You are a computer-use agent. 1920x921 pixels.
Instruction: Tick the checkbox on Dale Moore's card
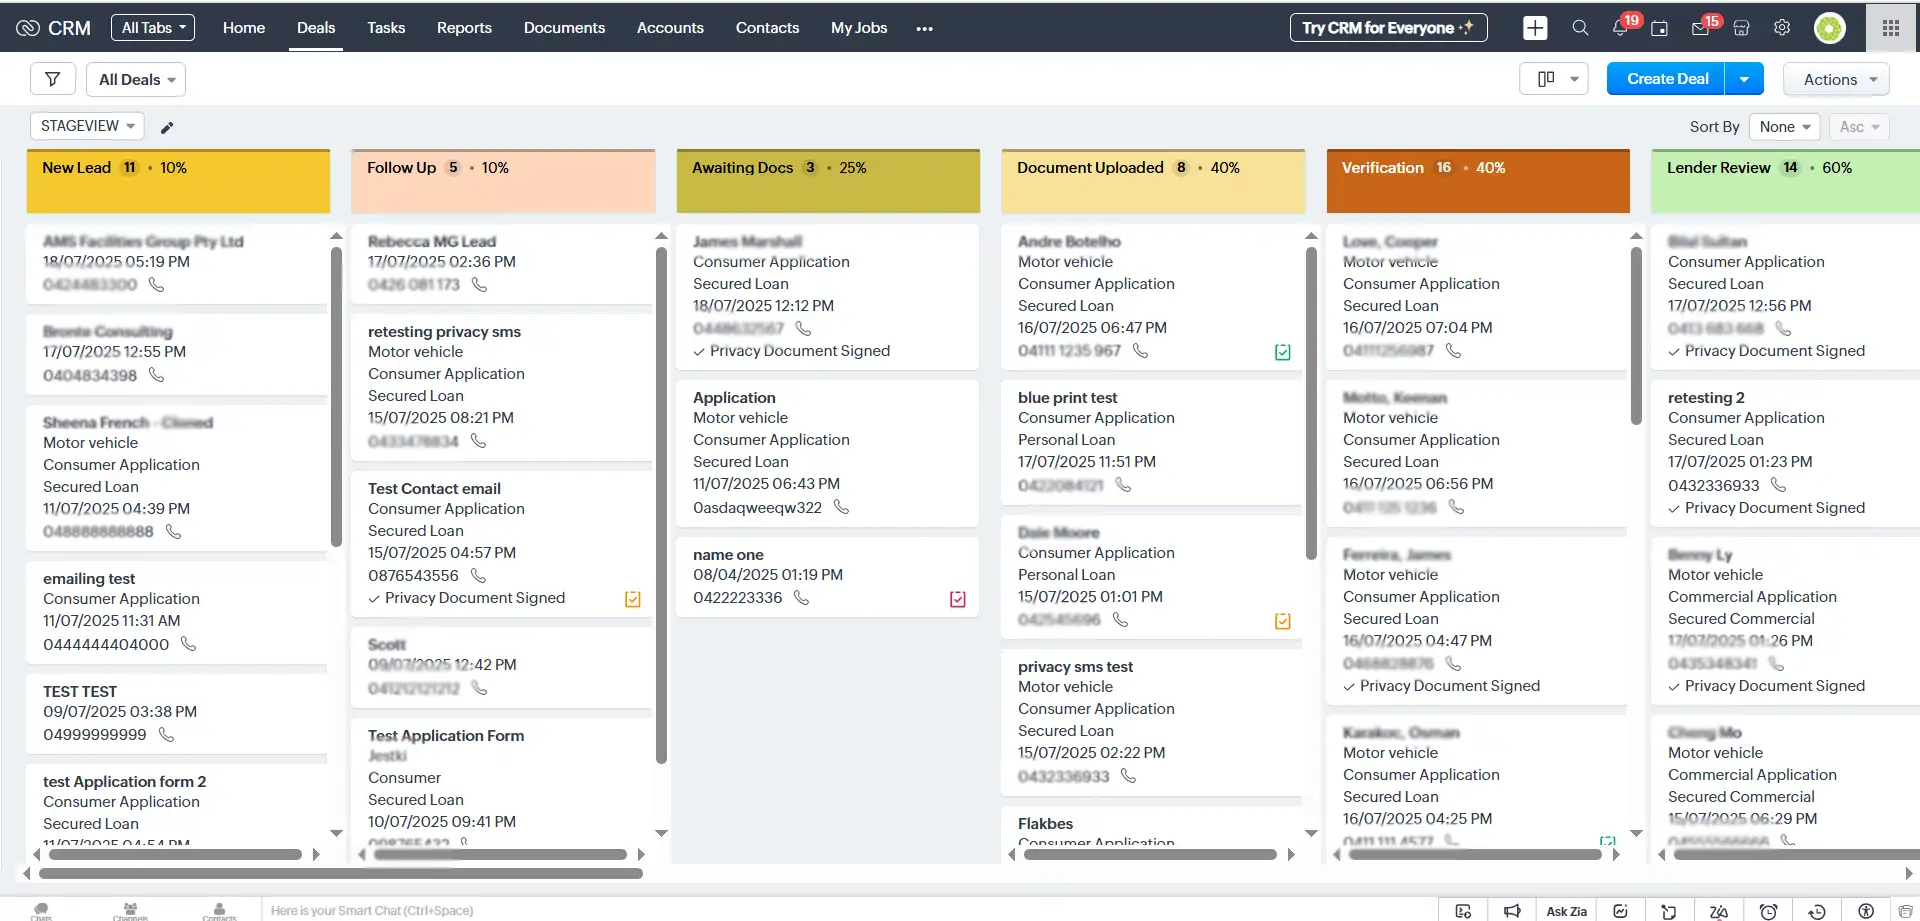pyautogui.click(x=1283, y=620)
